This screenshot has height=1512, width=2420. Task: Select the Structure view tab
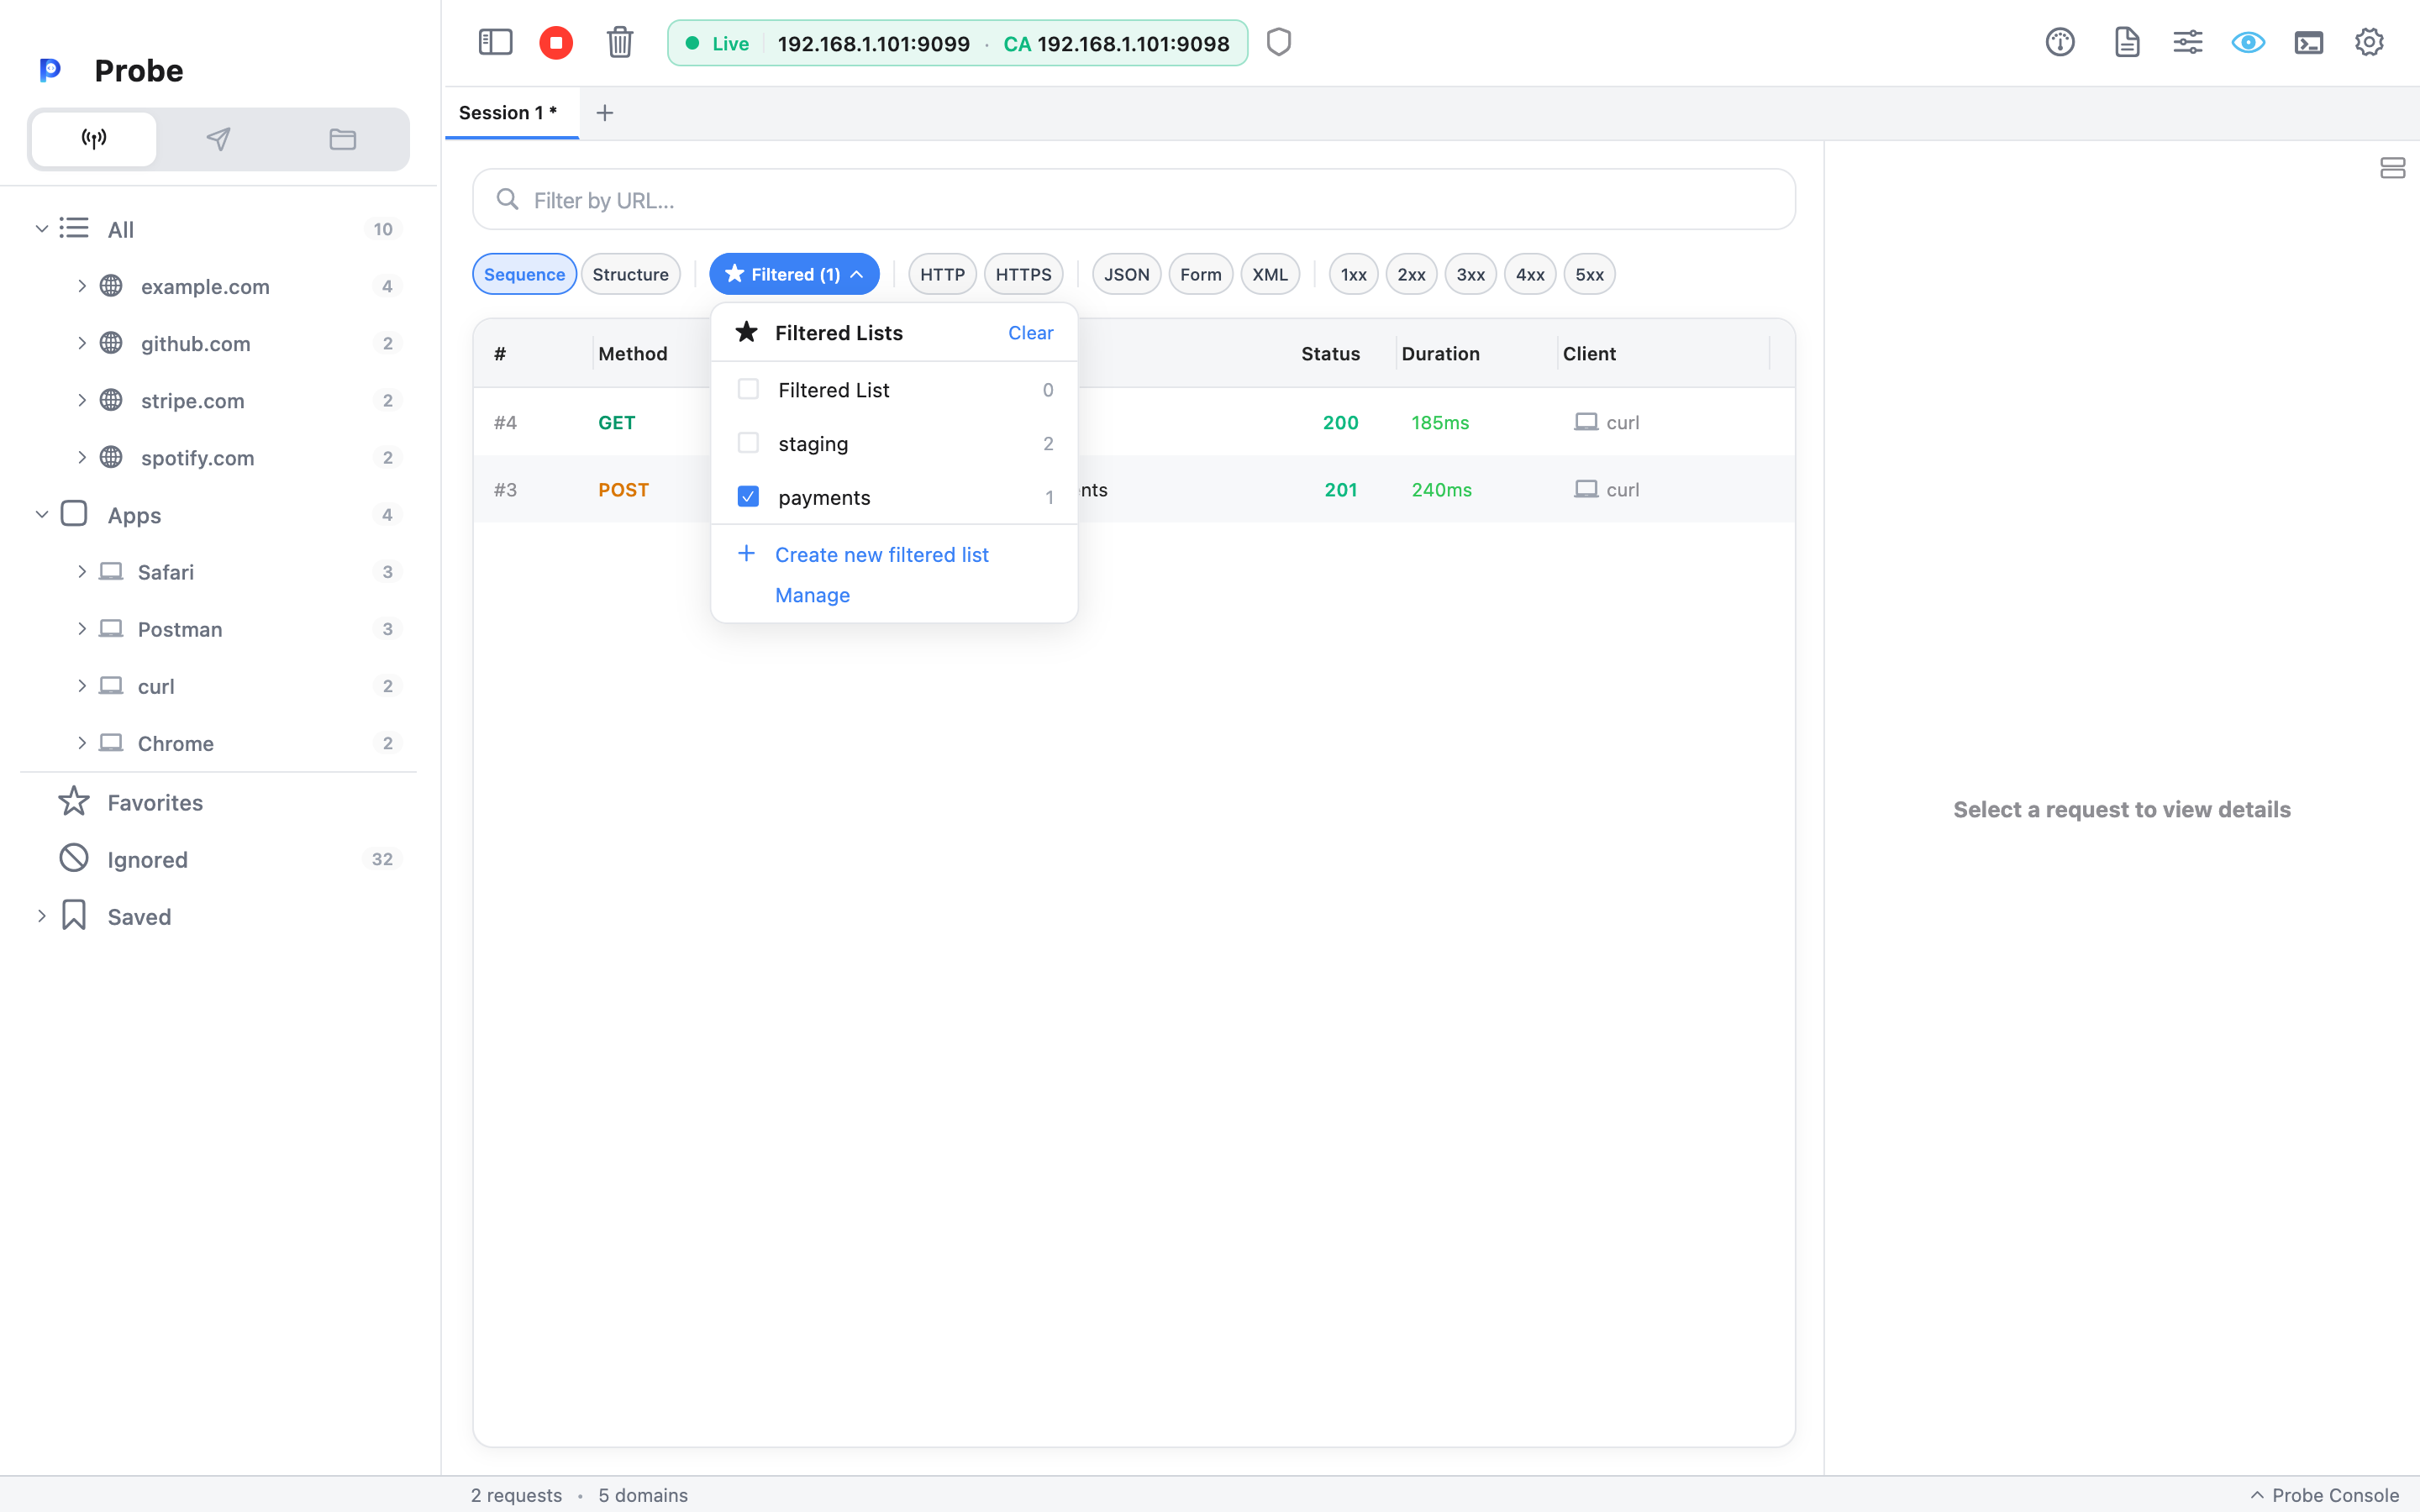coord(630,274)
